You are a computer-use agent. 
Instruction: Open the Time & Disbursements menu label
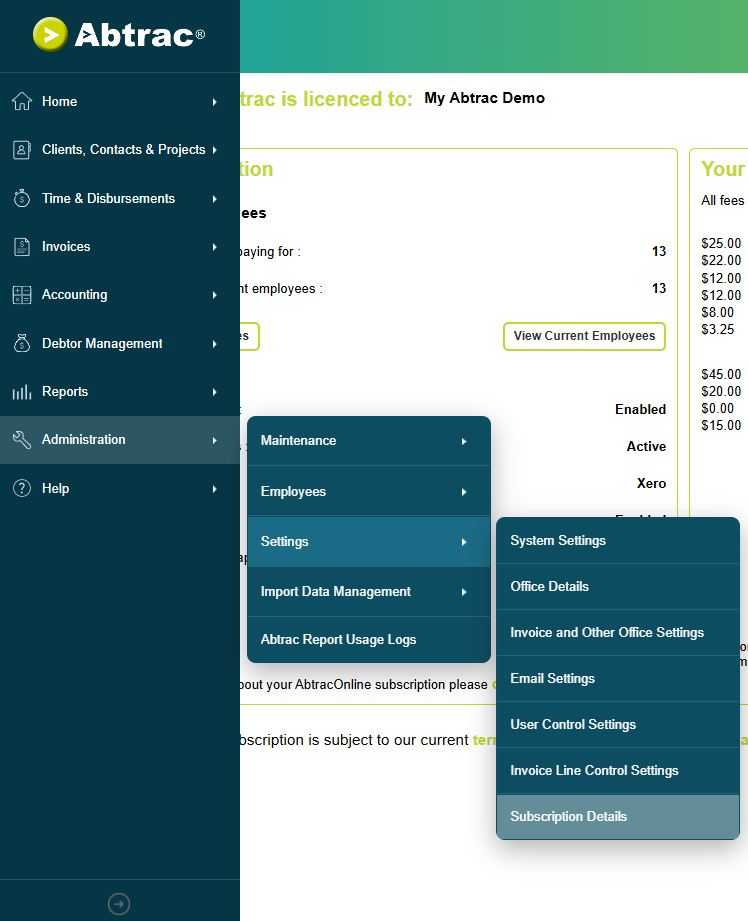[x=108, y=199]
